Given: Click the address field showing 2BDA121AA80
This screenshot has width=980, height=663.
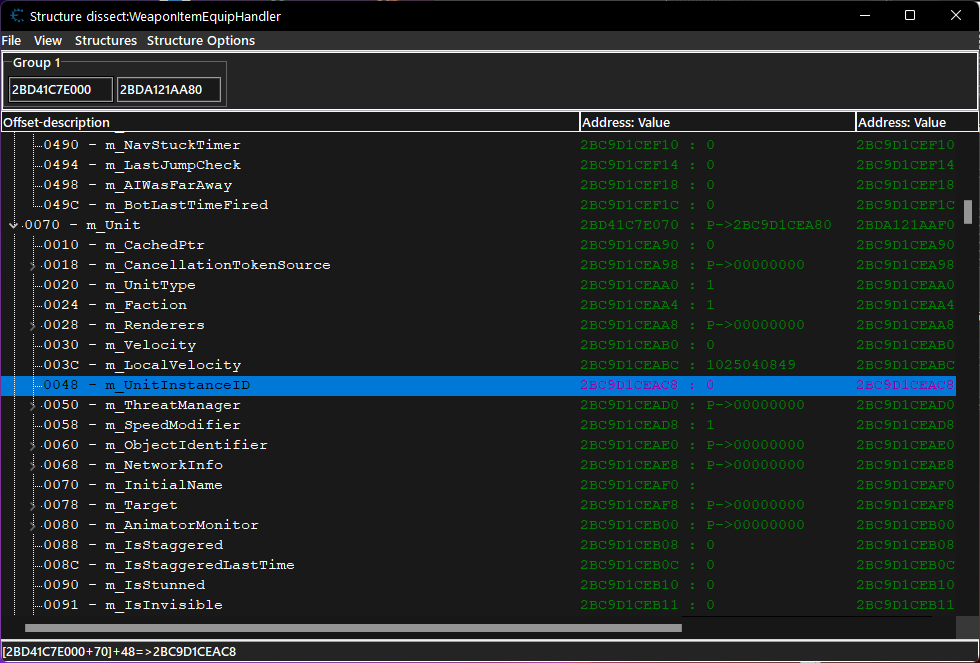Looking at the screenshot, I should point(168,89).
